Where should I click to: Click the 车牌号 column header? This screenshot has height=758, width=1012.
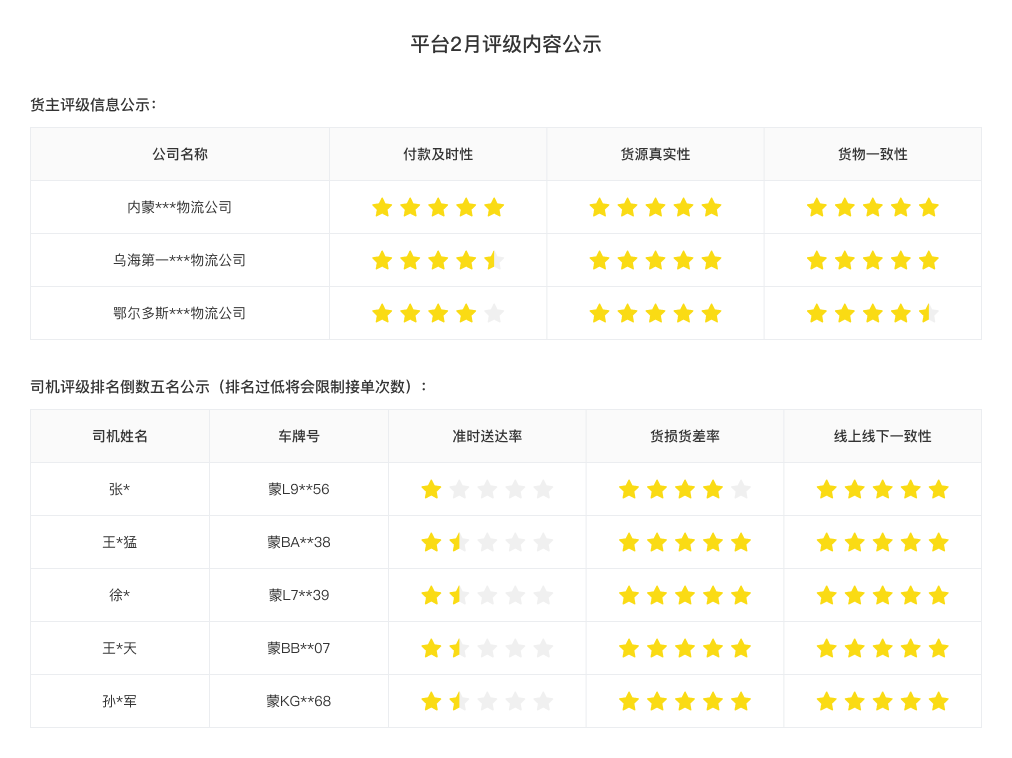[299, 436]
